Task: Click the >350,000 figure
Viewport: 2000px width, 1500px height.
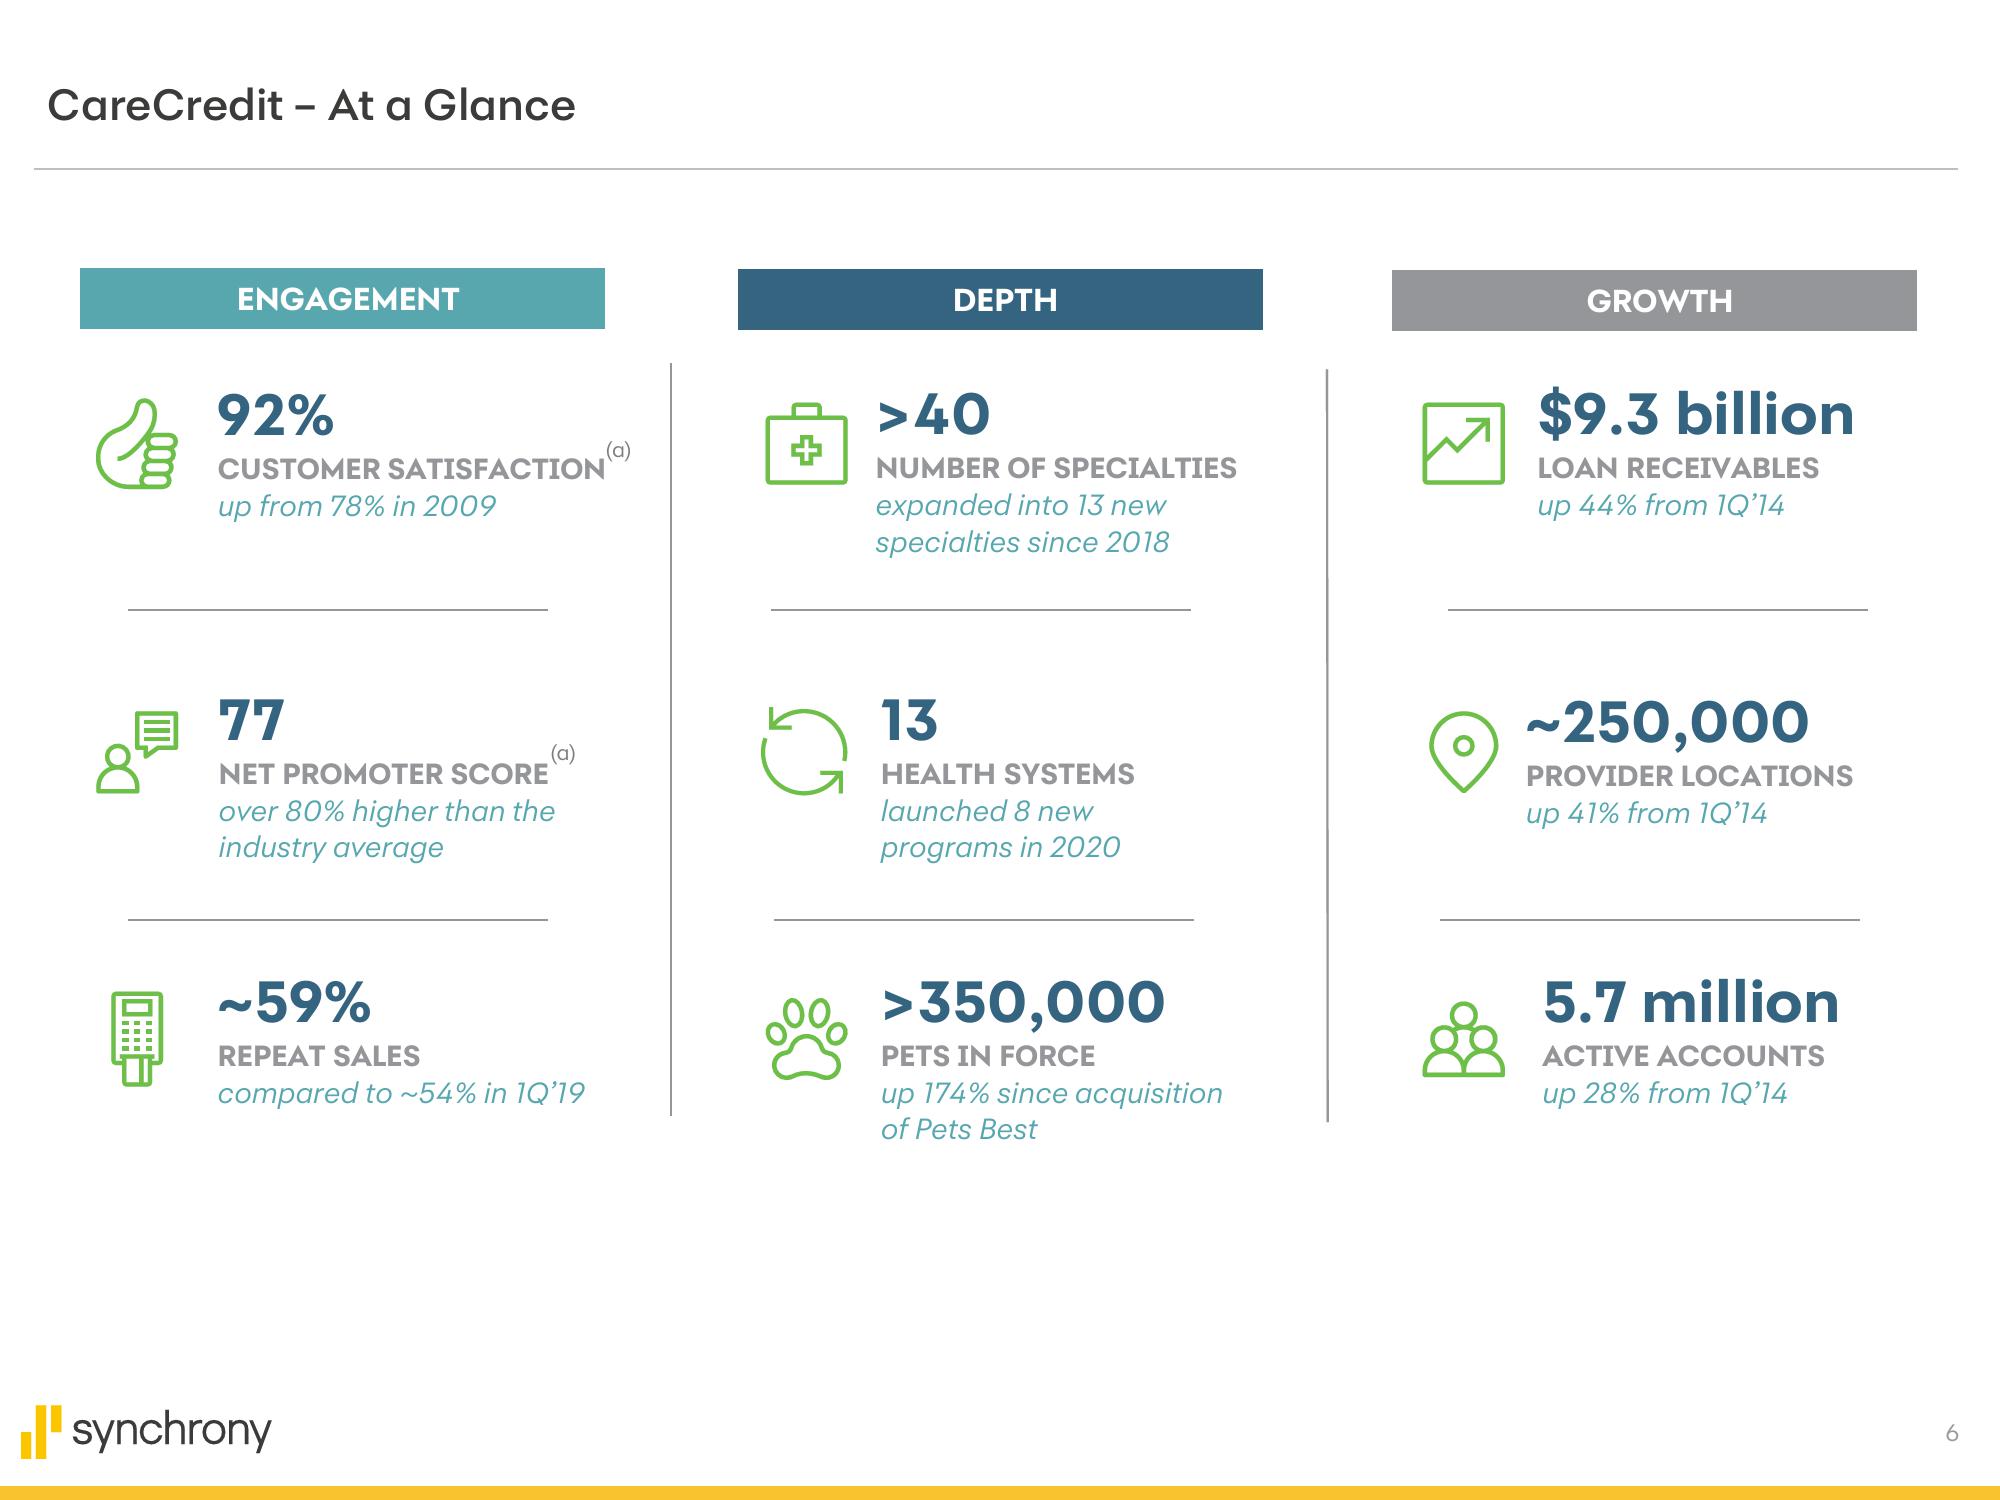Action: tap(1023, 1003)
